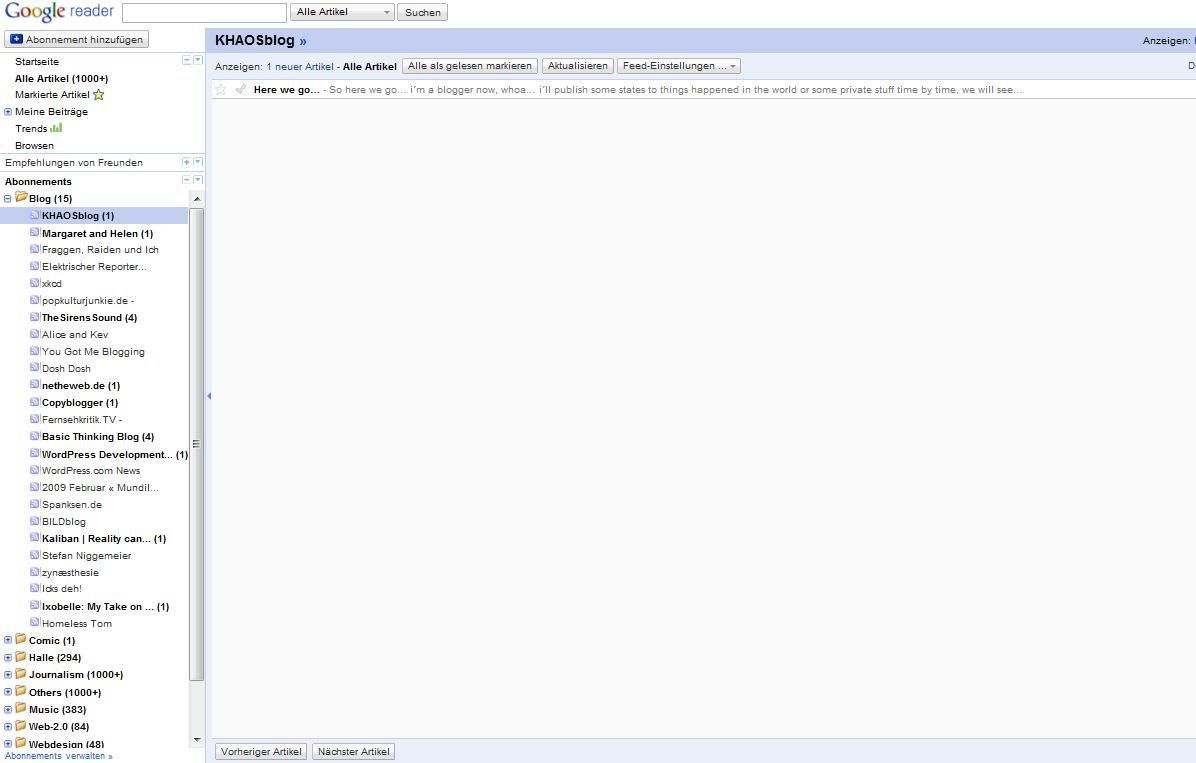The width and height of the screenshot is (1196, 763).
Task: Click star icon beside Markierte Artikel
Action: click(98, 95)
